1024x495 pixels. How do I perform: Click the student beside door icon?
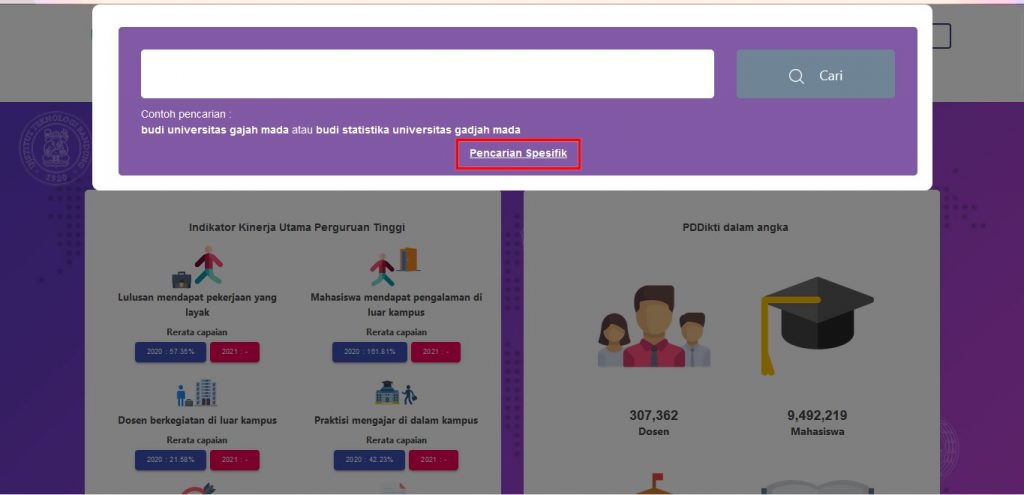click(x=394, y=266)
